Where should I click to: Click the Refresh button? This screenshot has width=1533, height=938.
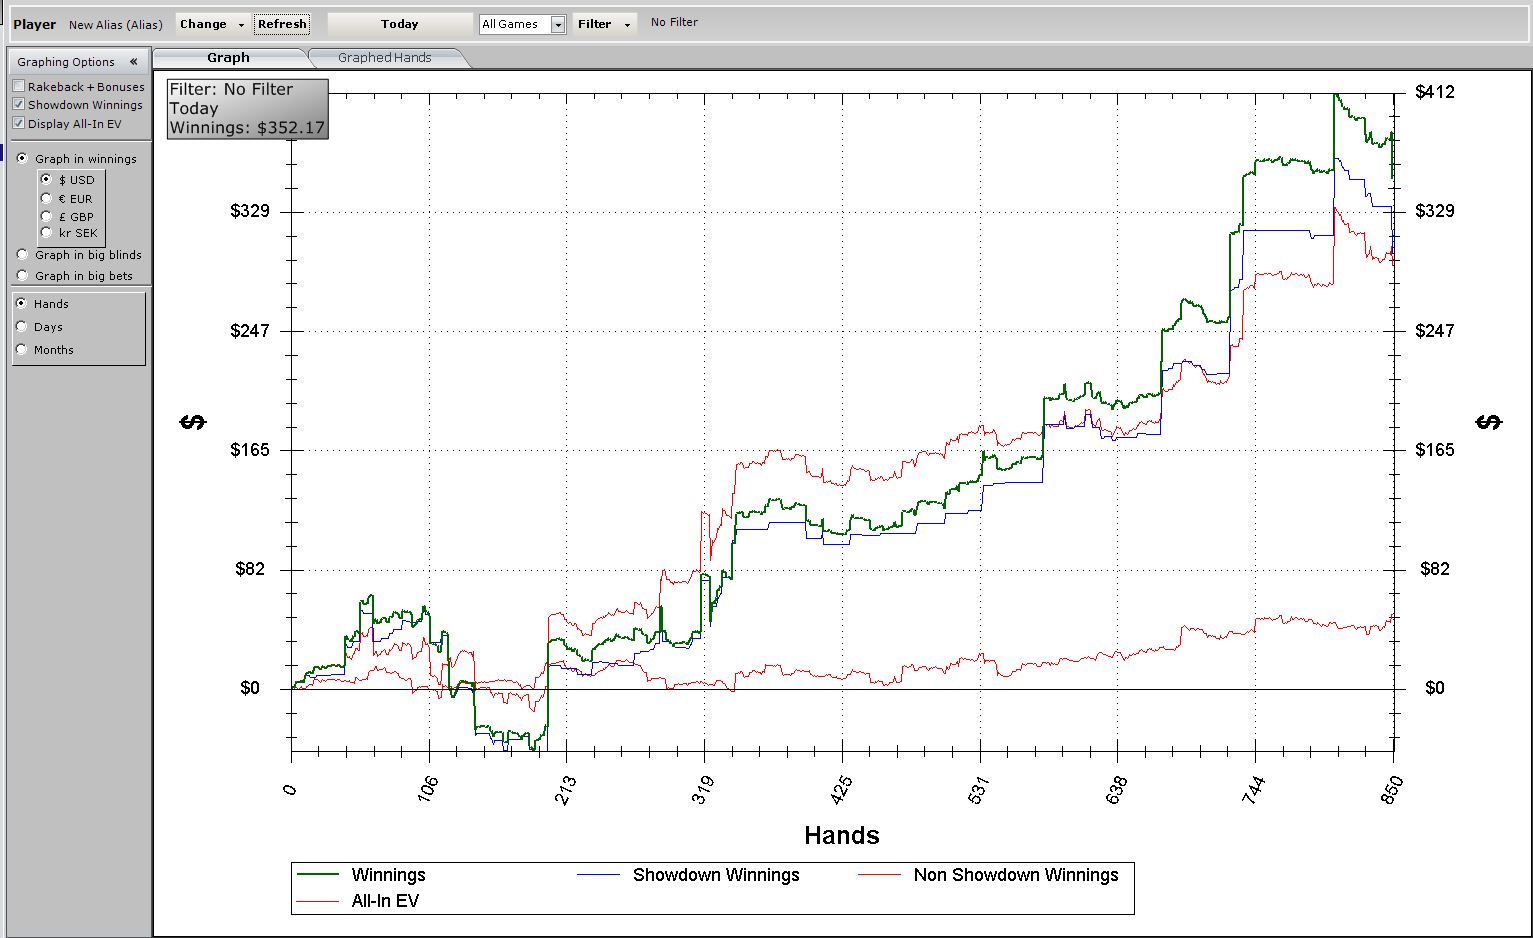point(282,24)
